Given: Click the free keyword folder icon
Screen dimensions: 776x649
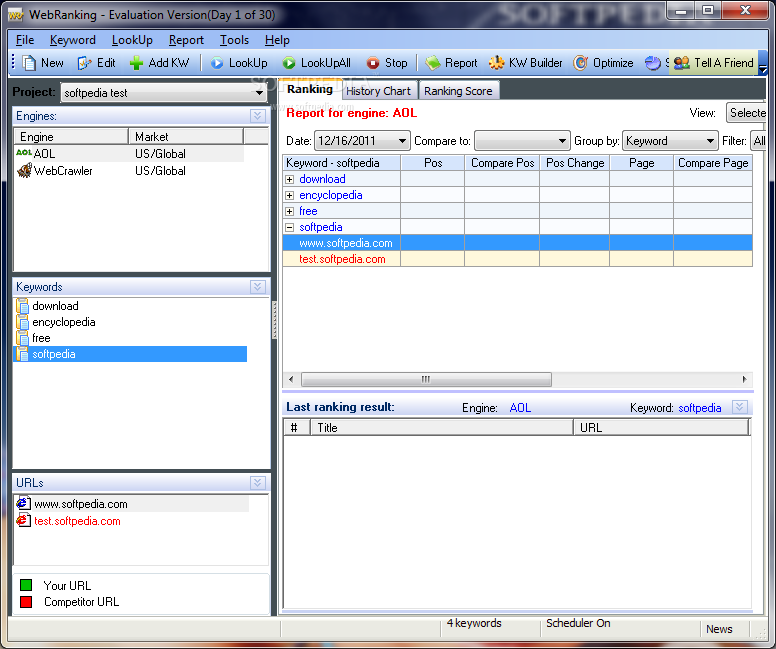Looking at the screenshot, I should click(x=22, y=338).
